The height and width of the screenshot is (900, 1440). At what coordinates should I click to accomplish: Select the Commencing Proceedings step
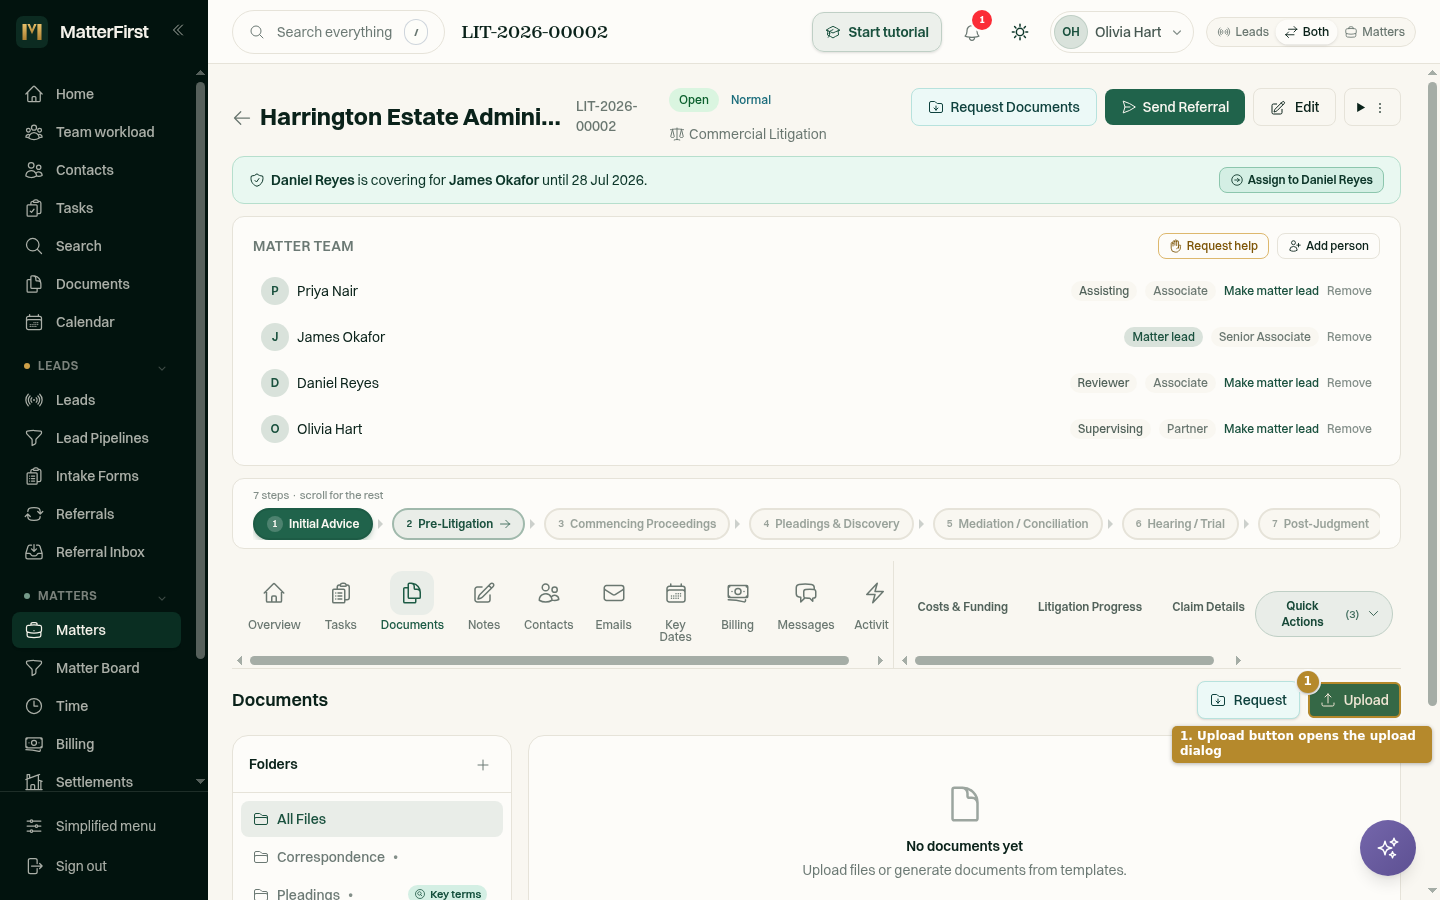(637, 524)
